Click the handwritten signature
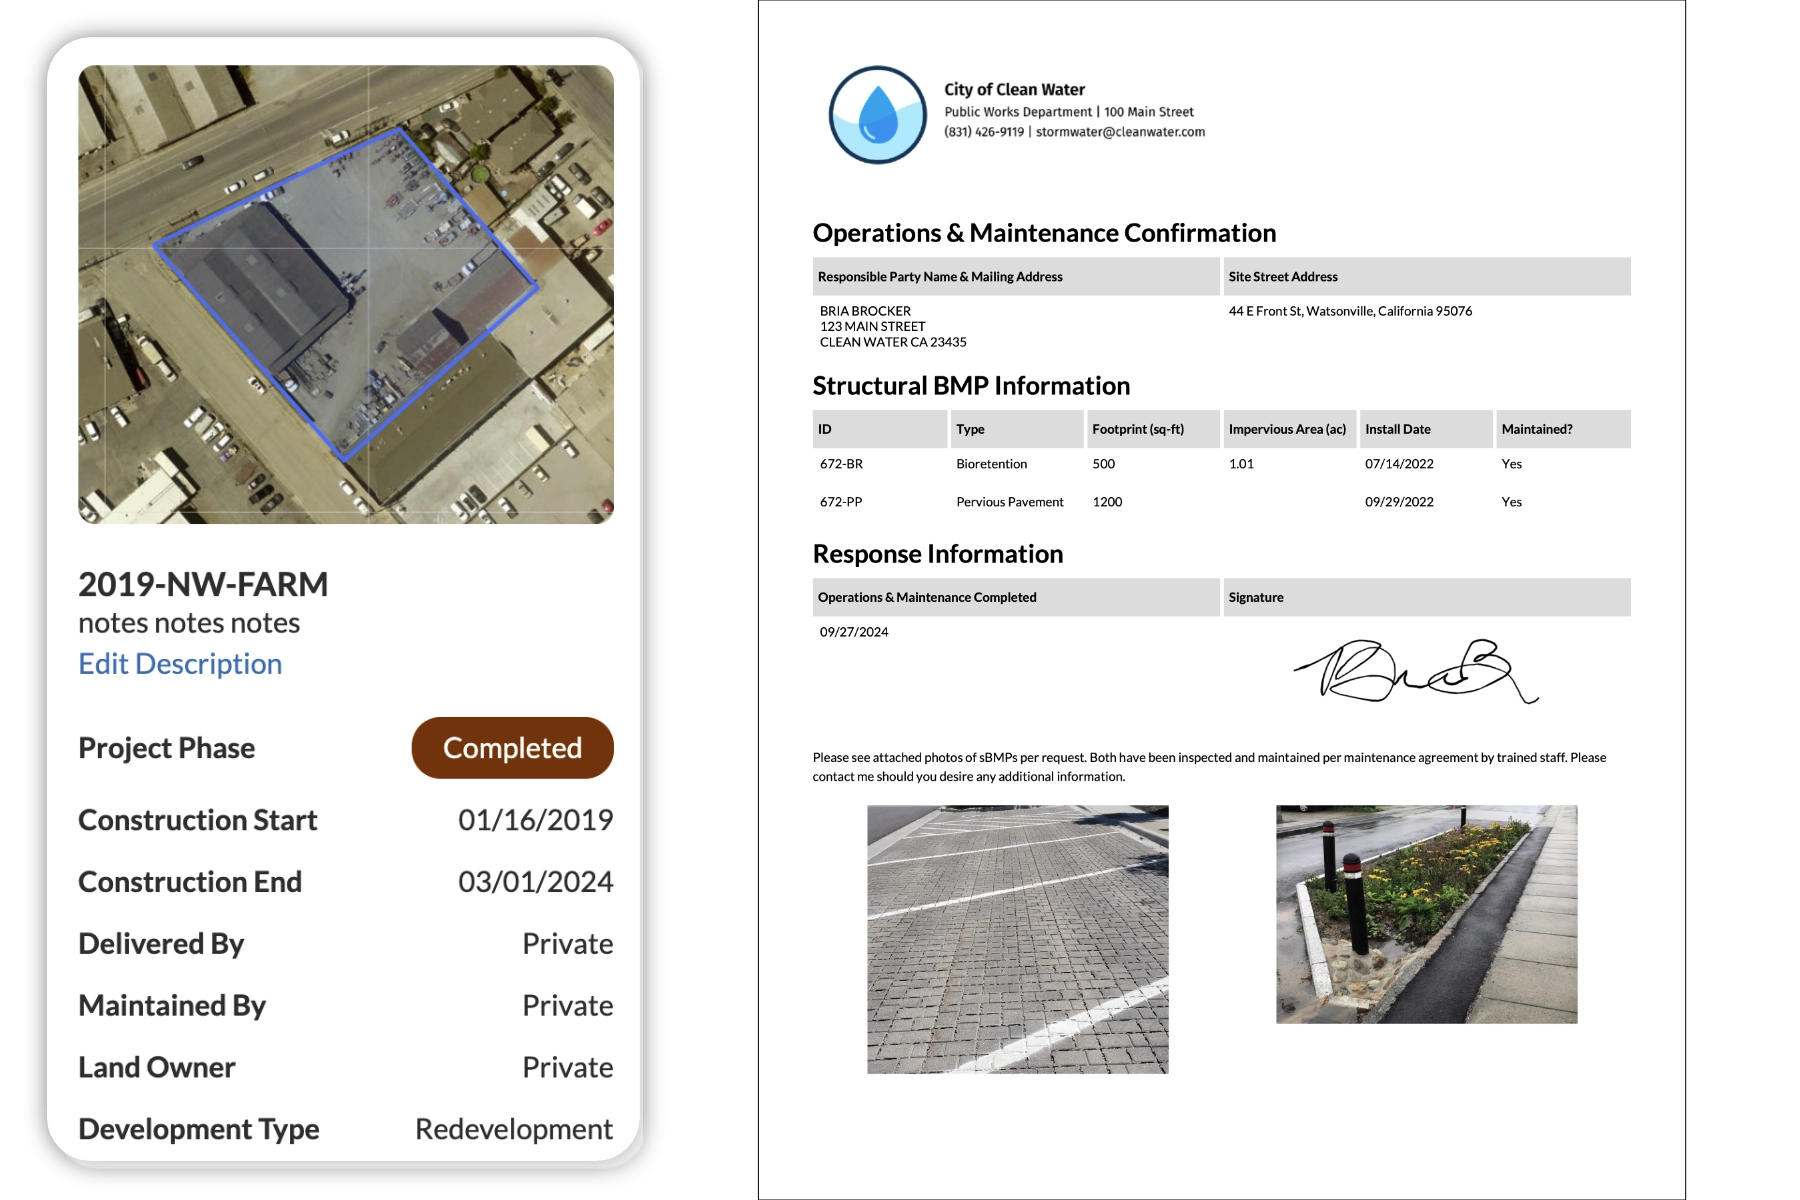This screenshot has height=1200, width=1800. coord(1416,671)
